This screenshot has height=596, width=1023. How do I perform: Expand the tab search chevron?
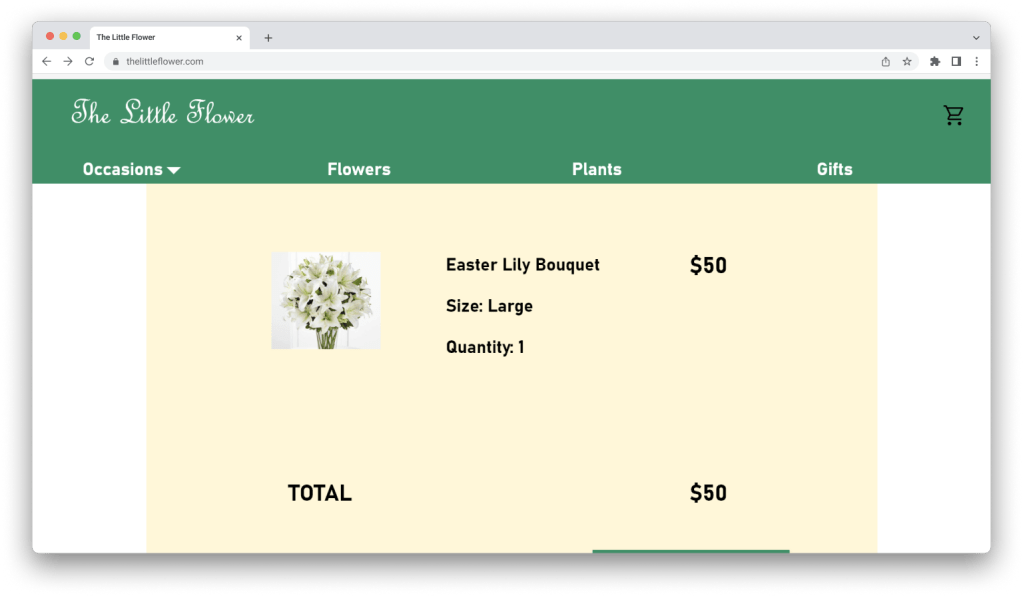click(x=976, y=38)
